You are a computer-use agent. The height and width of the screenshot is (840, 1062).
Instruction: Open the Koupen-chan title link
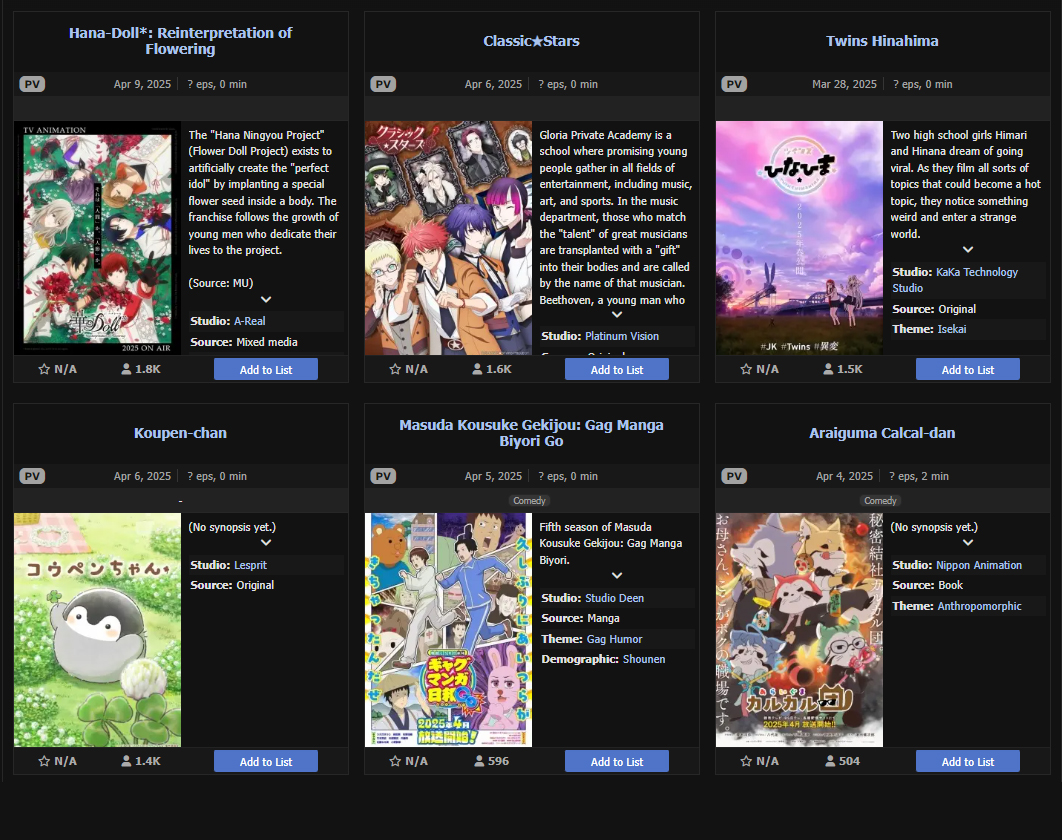pos(180,433)
